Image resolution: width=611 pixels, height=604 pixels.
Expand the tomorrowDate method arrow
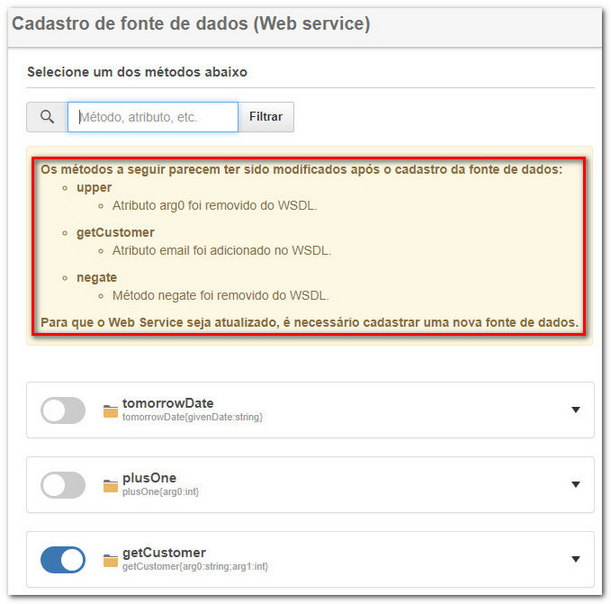click(576, 410)
